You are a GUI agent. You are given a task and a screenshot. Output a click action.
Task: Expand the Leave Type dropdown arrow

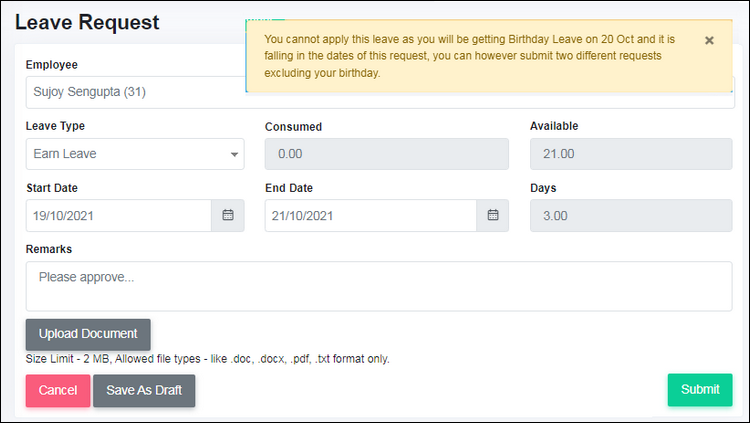click(x=234, y=154)
